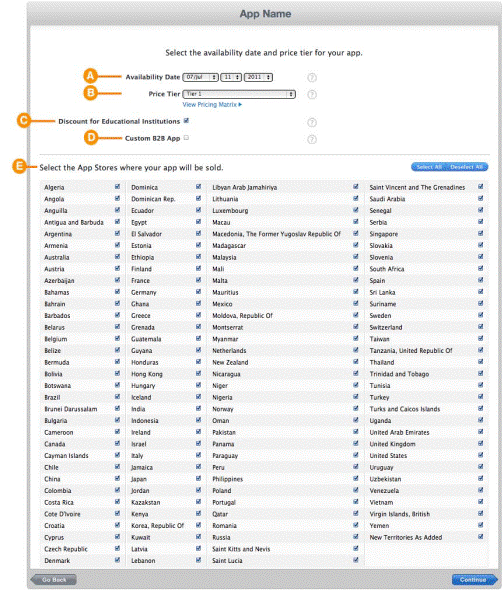
Task: Toggle the Canada store checkbox
Action: (117, 443)
